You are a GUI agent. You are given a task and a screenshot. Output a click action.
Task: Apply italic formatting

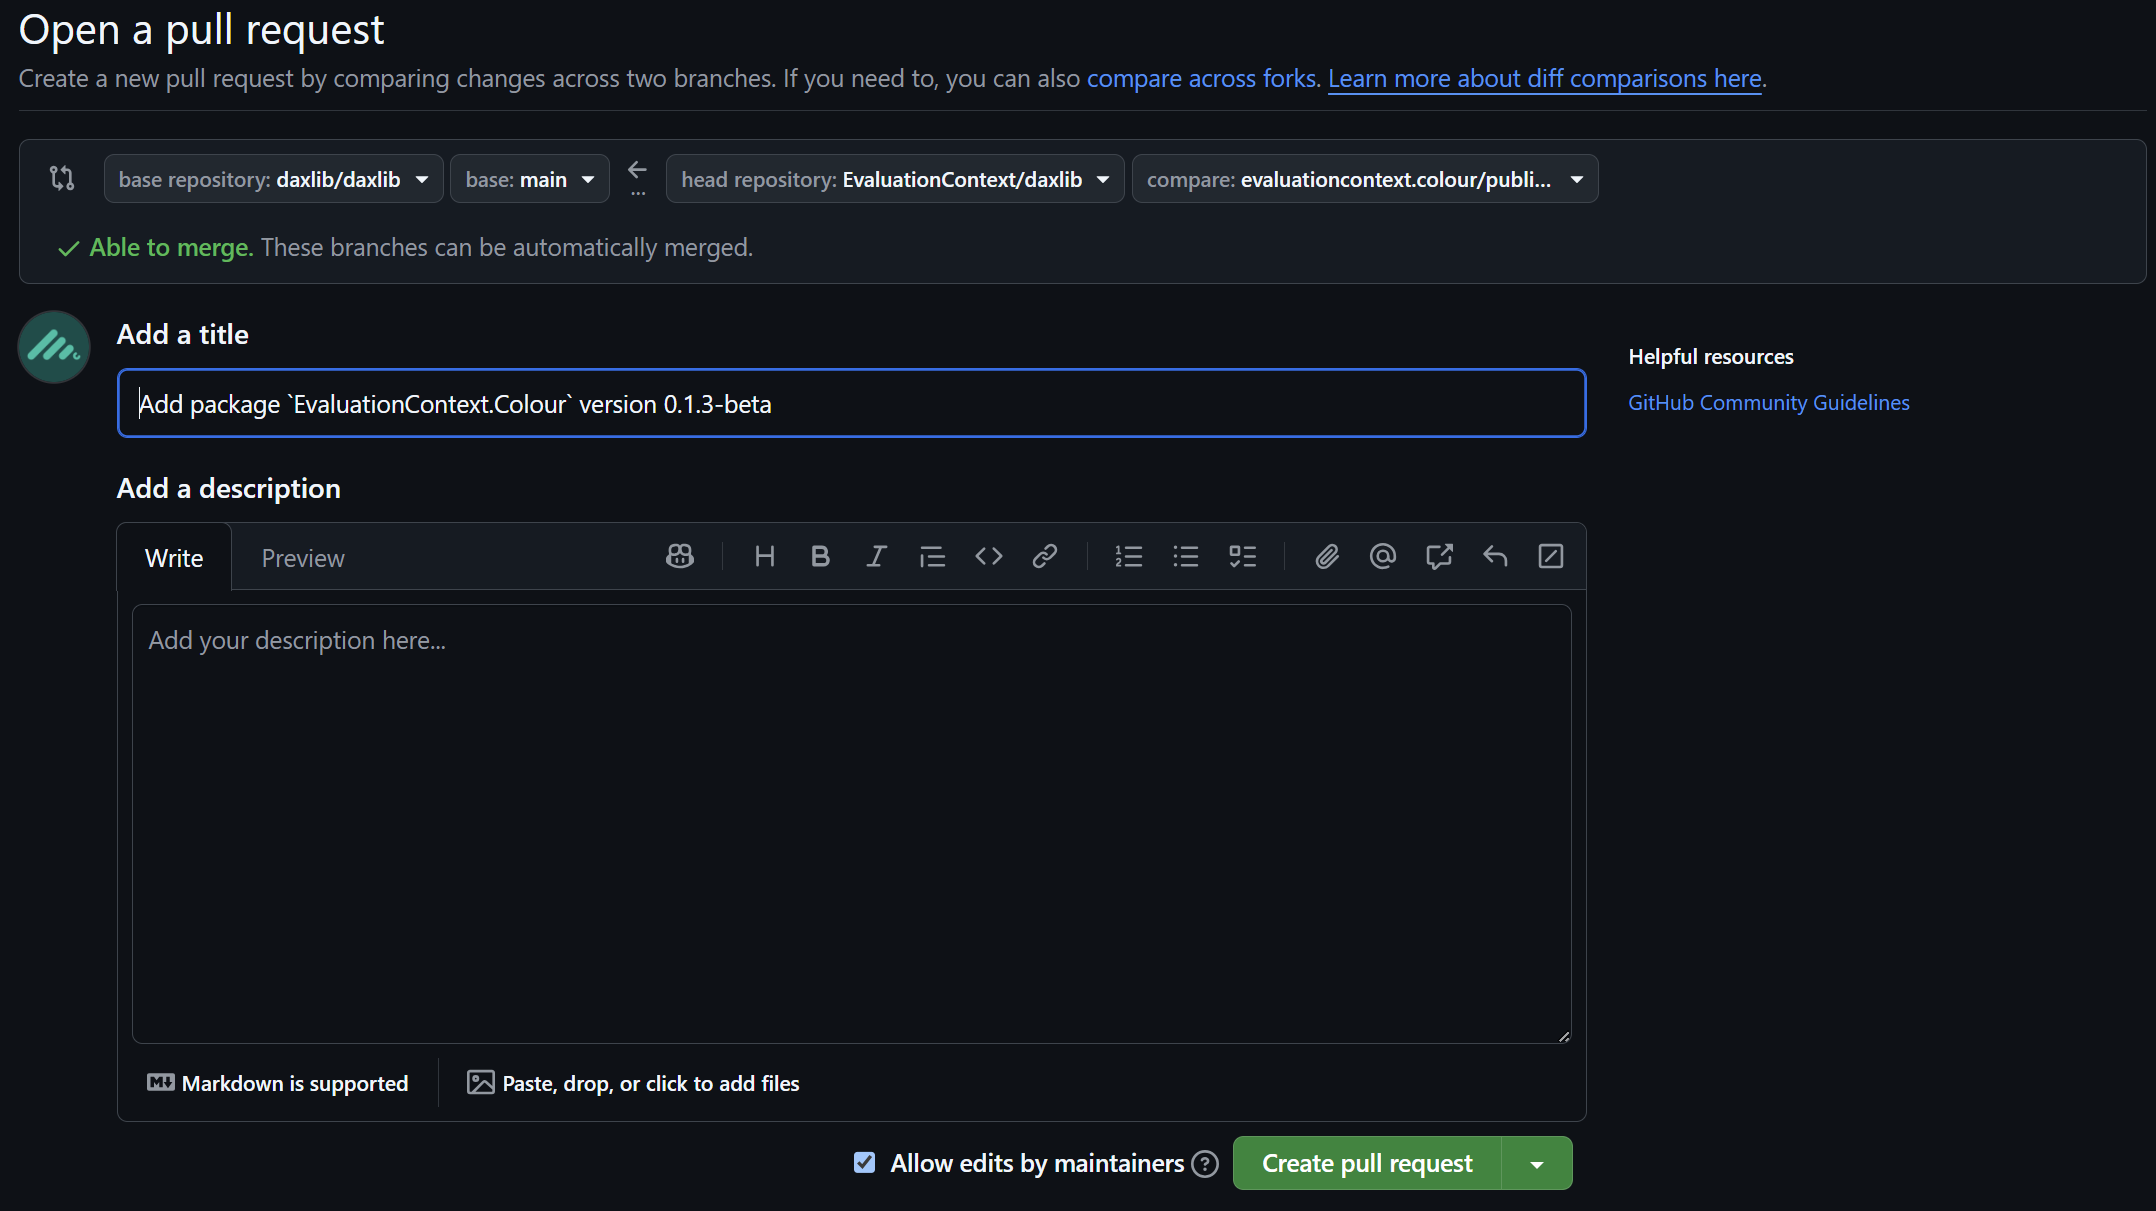[x=876, y=556]
